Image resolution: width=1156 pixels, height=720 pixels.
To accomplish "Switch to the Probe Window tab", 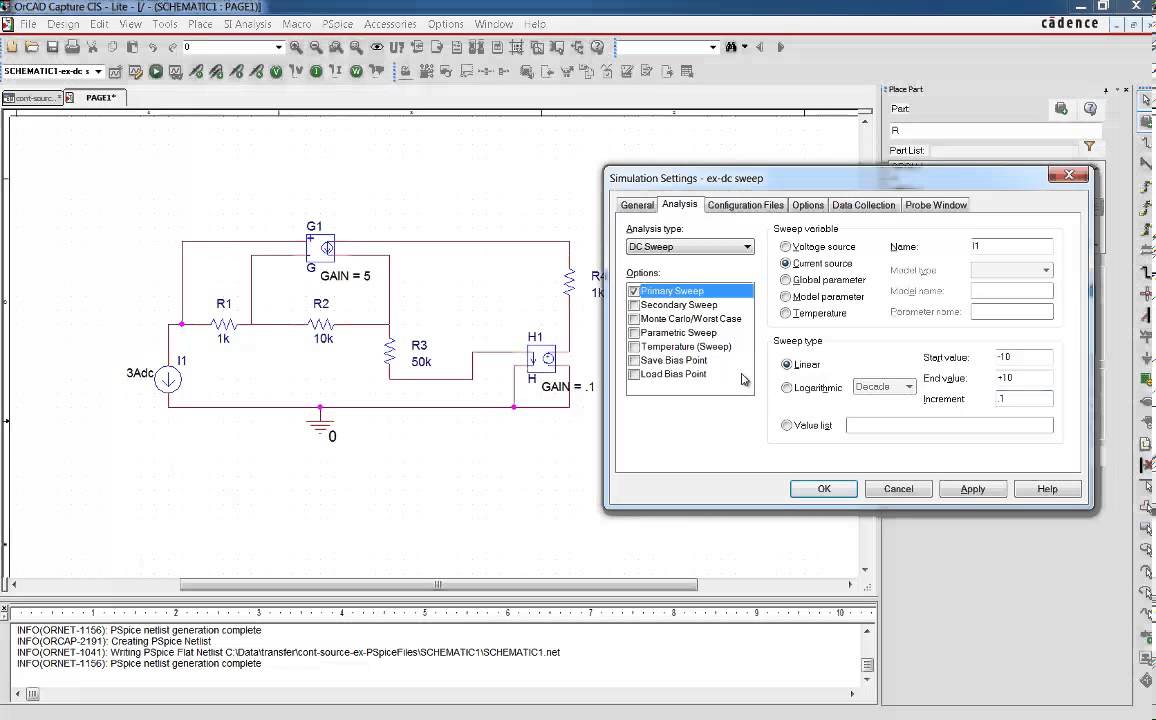I will [936, 206].
